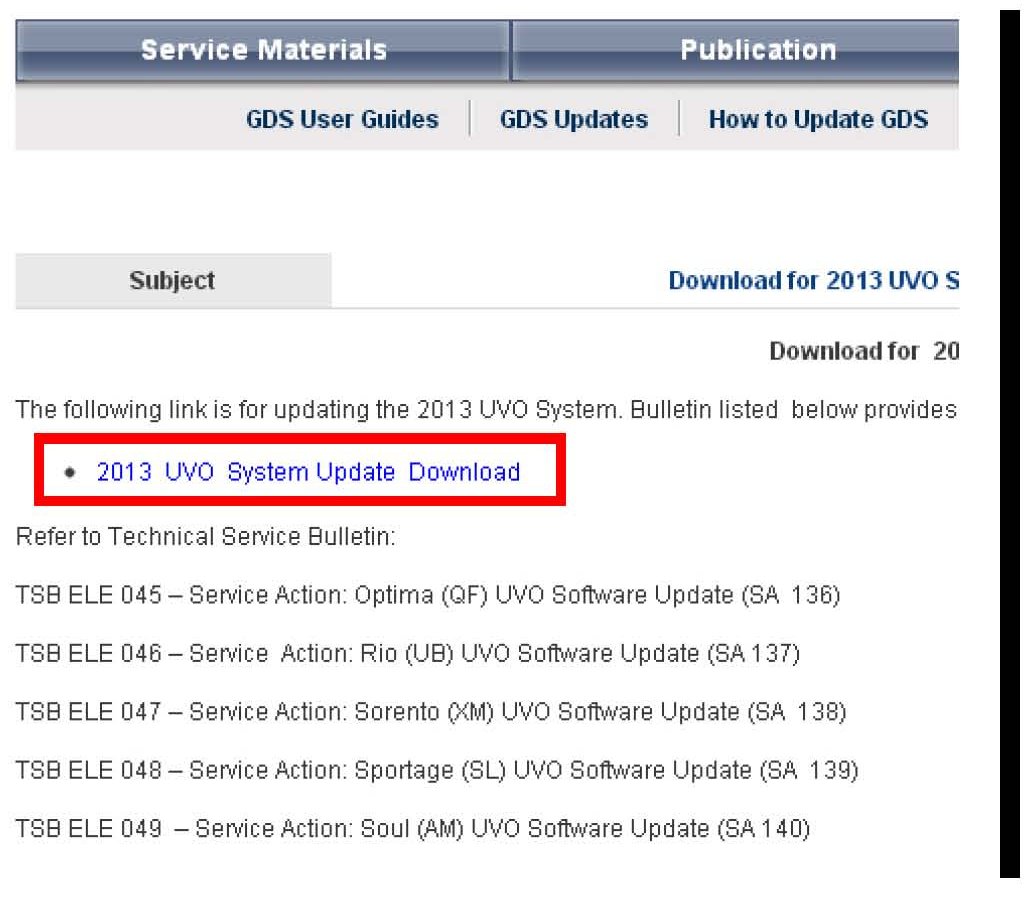The width and height of the screenshot is (1033, 901).
Task: Click the Subject header cell
Action: tap(172, 281)
